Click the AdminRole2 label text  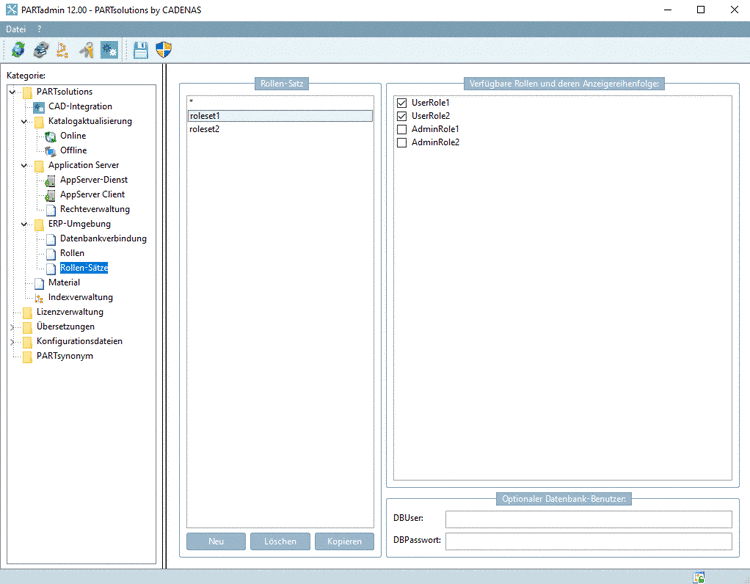(435, 143)
